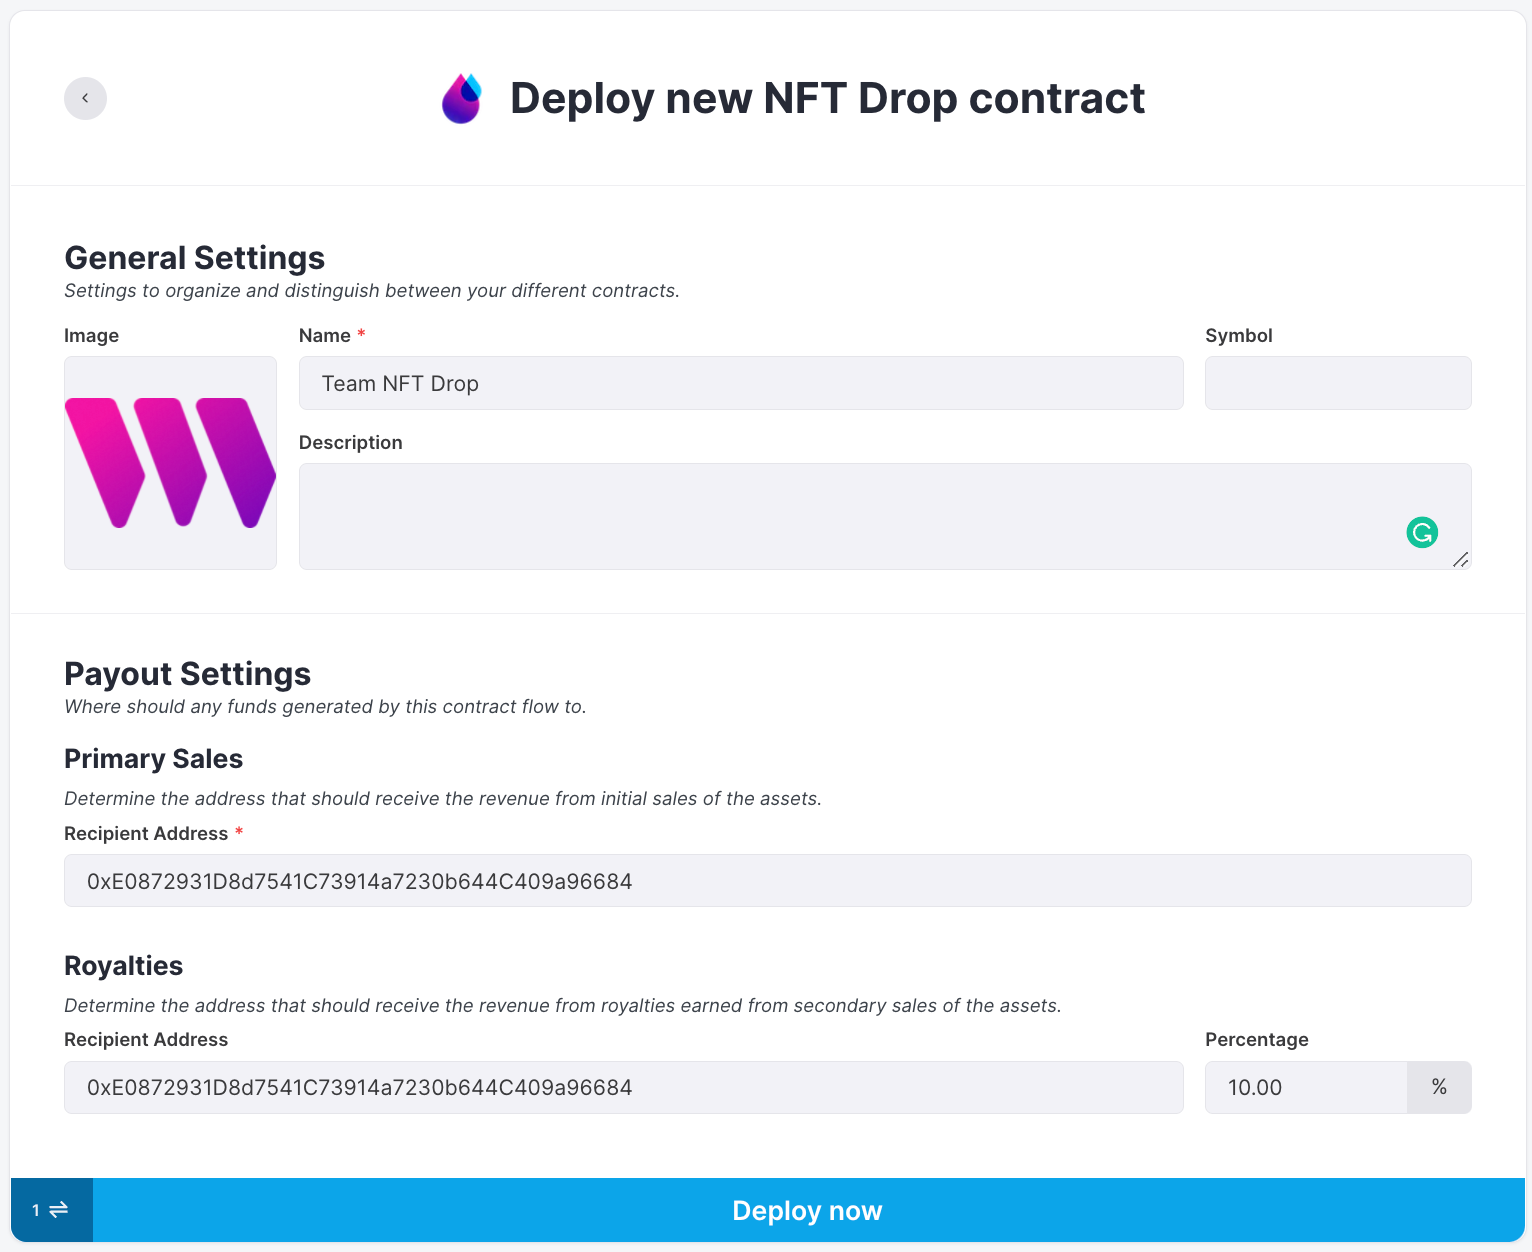Click the "Image" label above the upload area

coord(91,335)
